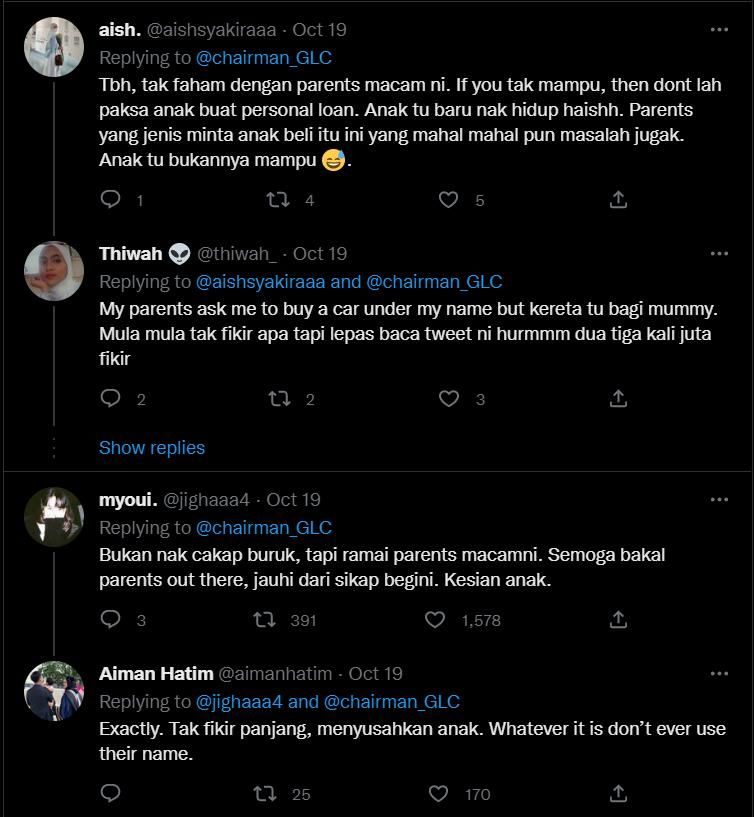Viewport: 754px width, 817px height.
Task: Share aish.'s tweet
Action: pyautogui.click(x=618, y=200)
